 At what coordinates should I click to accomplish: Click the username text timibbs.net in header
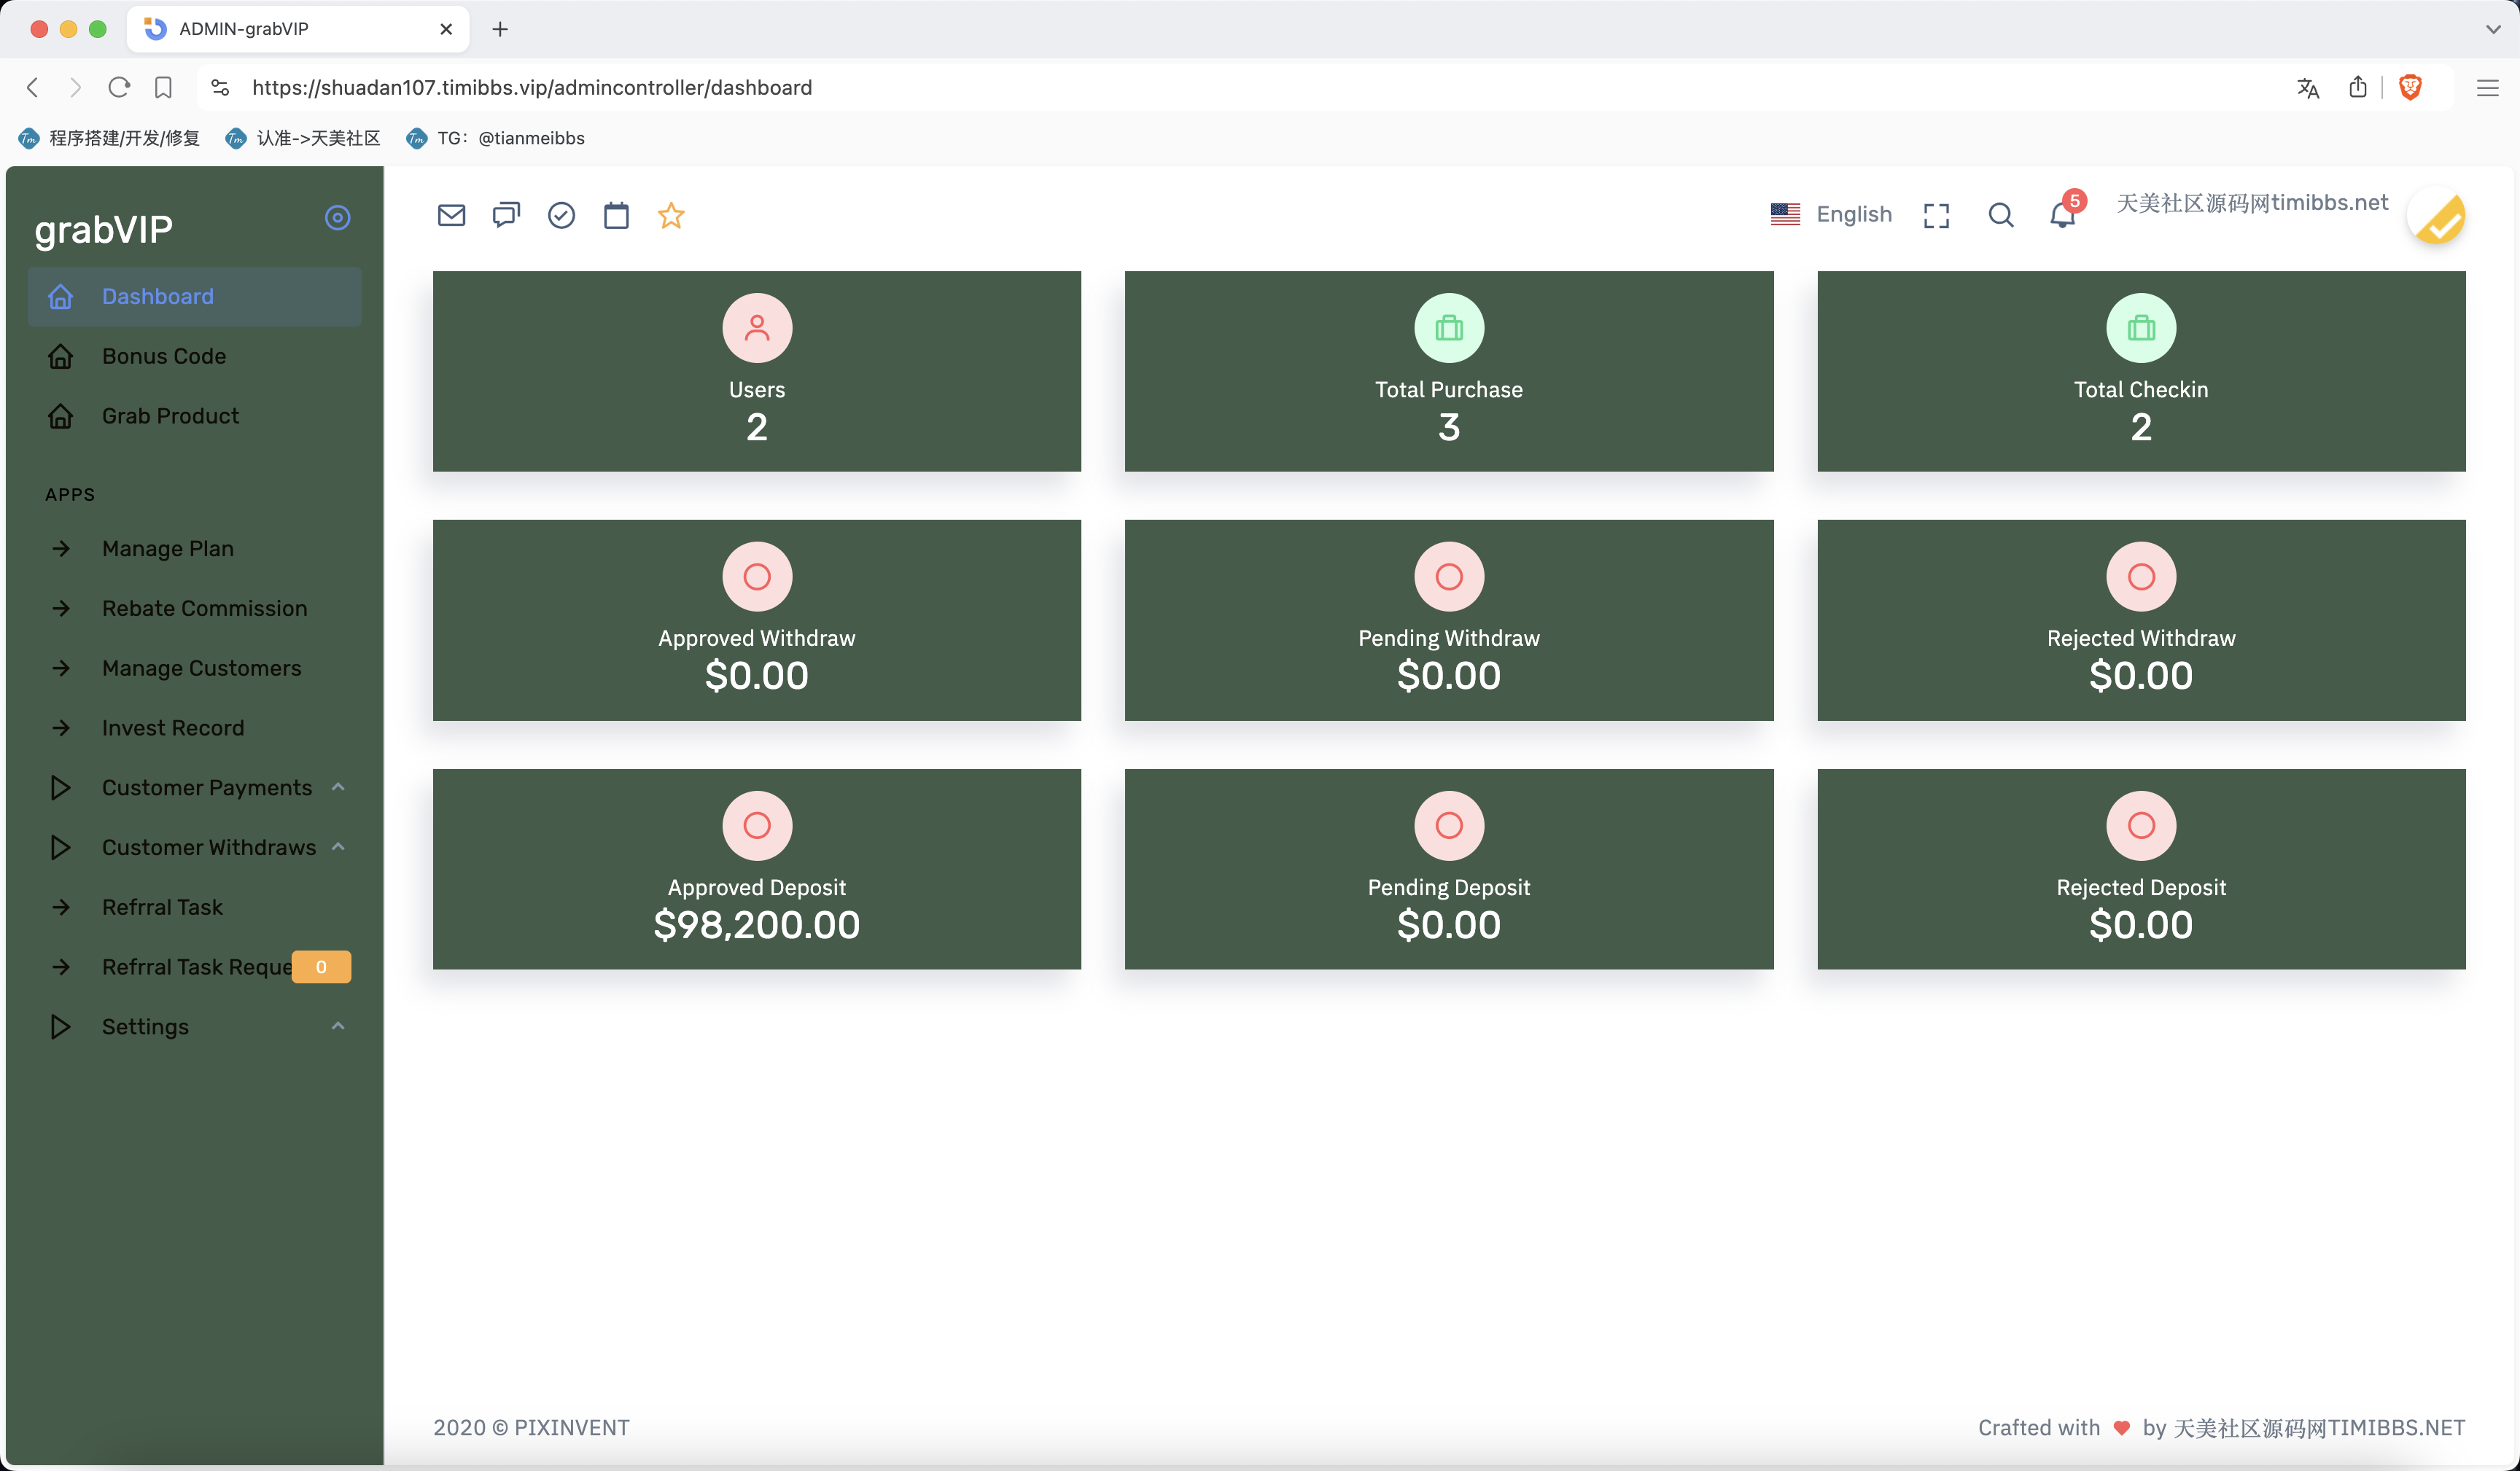pyautogui.click(x=2252, y=203)
